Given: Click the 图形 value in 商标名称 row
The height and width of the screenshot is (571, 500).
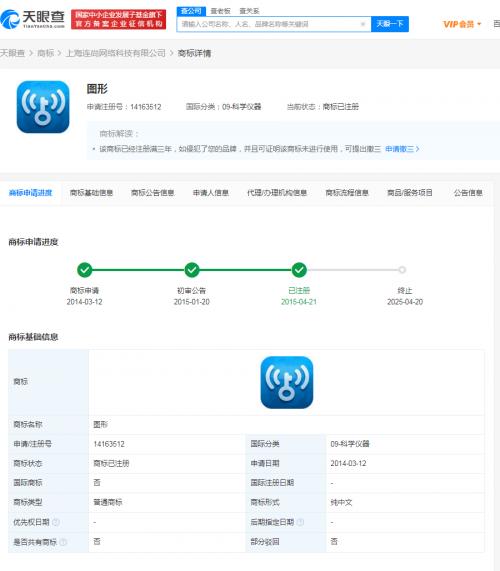Looking at the screenshot, I should 101,425.
